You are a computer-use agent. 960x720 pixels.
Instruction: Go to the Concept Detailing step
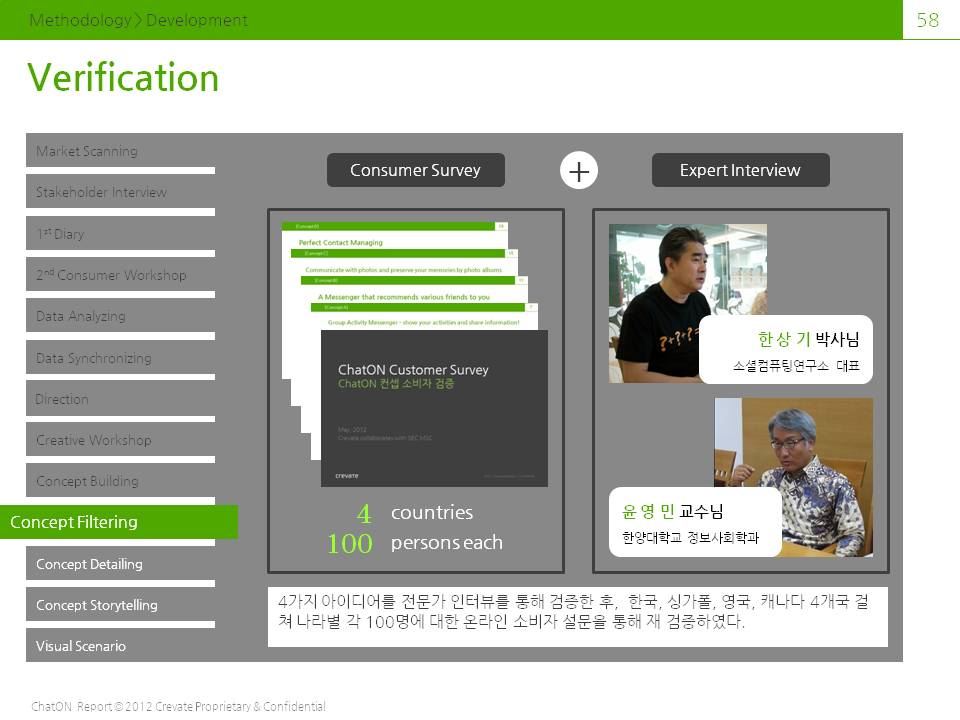click(x=120, y=563)
